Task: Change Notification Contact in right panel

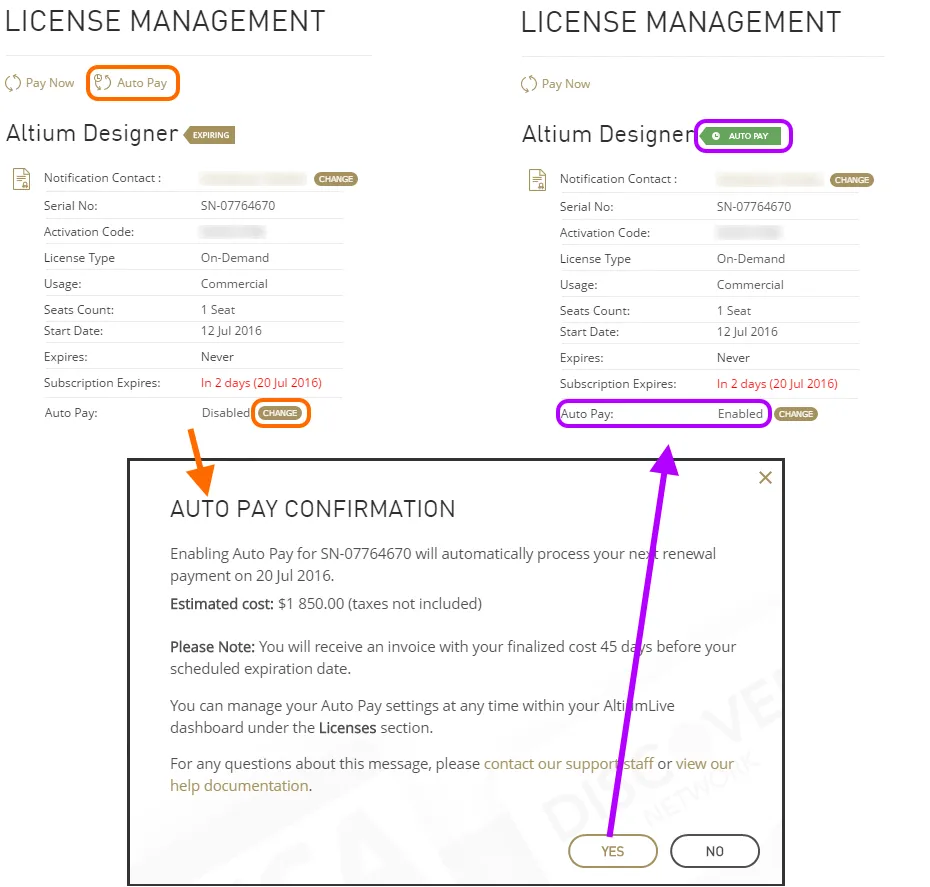Action: [x=852, y=180]
